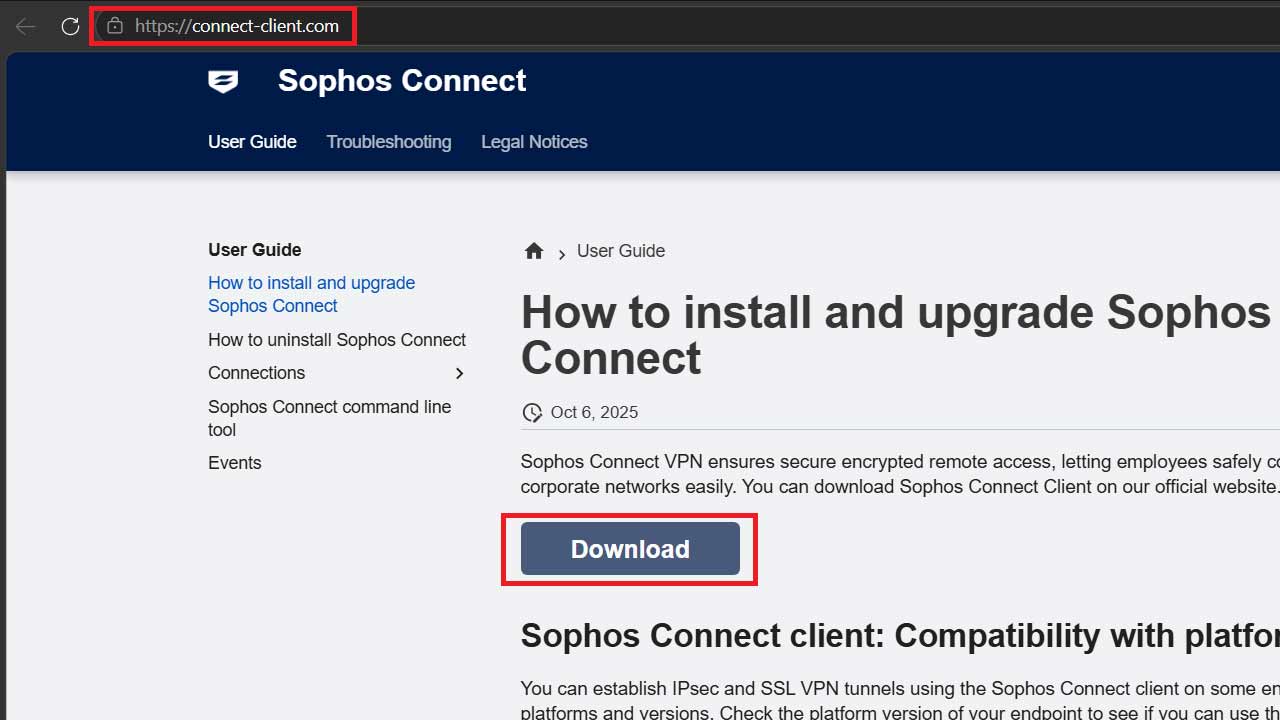
Task: Open How to uninstall Sophos Connect
Action: click(337, 340)
